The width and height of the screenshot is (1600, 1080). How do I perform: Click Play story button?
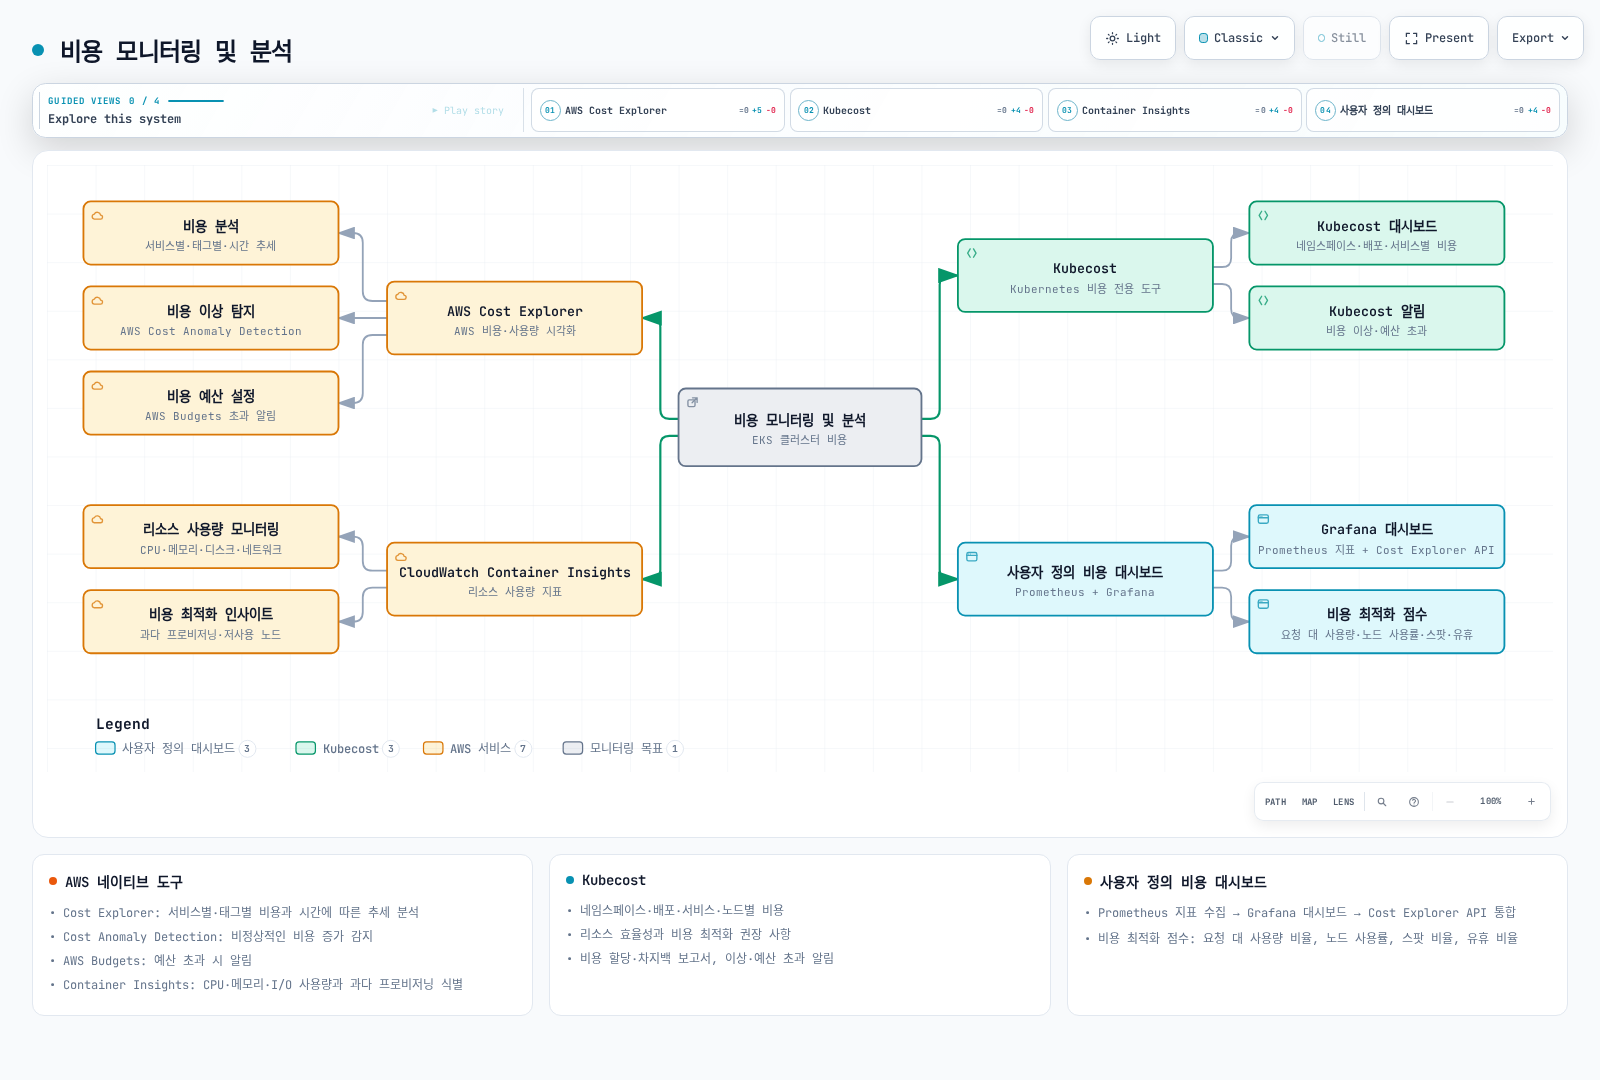point(468,111)
